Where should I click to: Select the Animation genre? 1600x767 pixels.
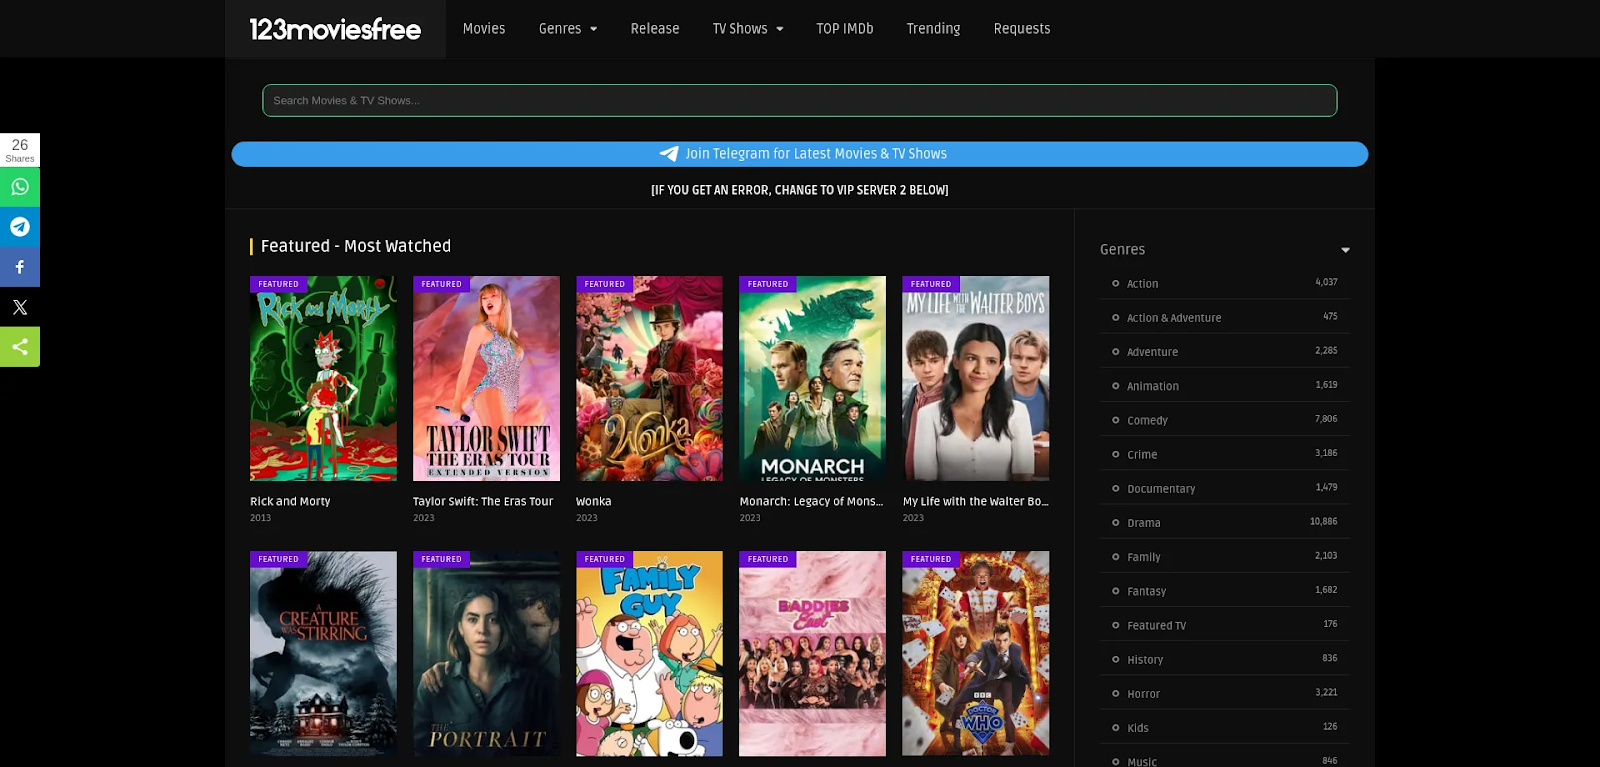pyautogui.click(x=1153, y=386)
